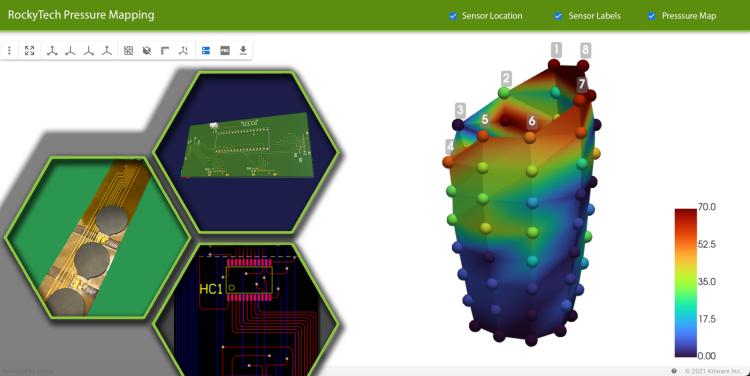Click the blue server panel icon
Image resolution: width=750 pixels, height=376 pixels.
pyautogui.click(x=206, y=51)
